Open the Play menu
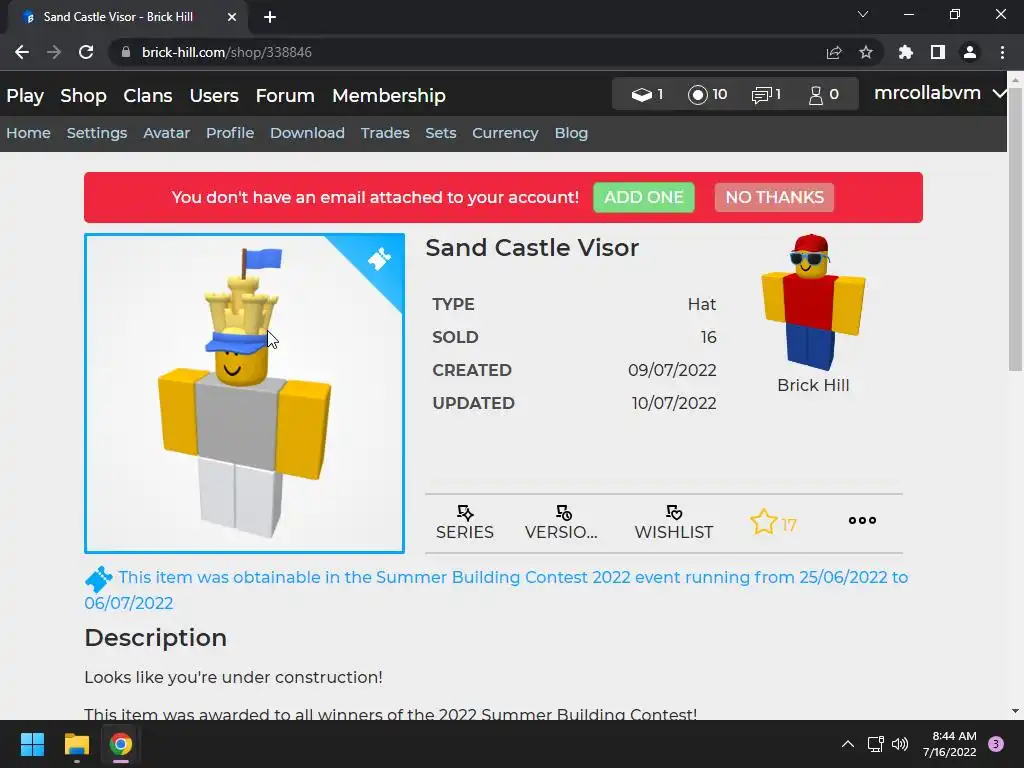The height and width of the screenshot is (768, 1024). 25,96
